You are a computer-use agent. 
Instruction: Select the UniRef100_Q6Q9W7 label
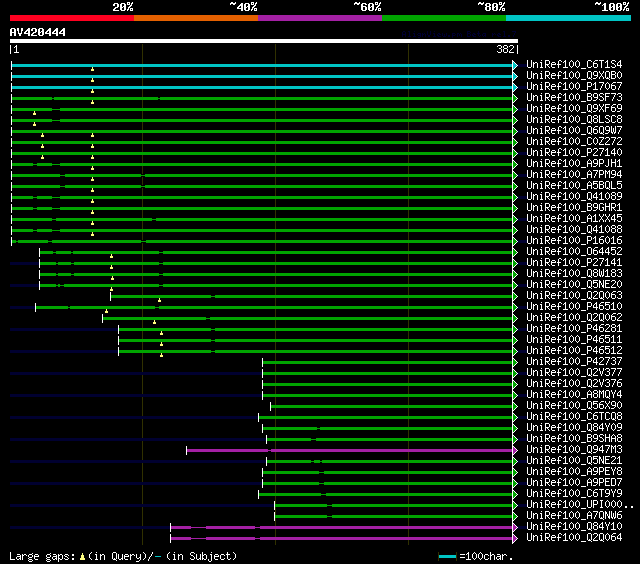574,131
